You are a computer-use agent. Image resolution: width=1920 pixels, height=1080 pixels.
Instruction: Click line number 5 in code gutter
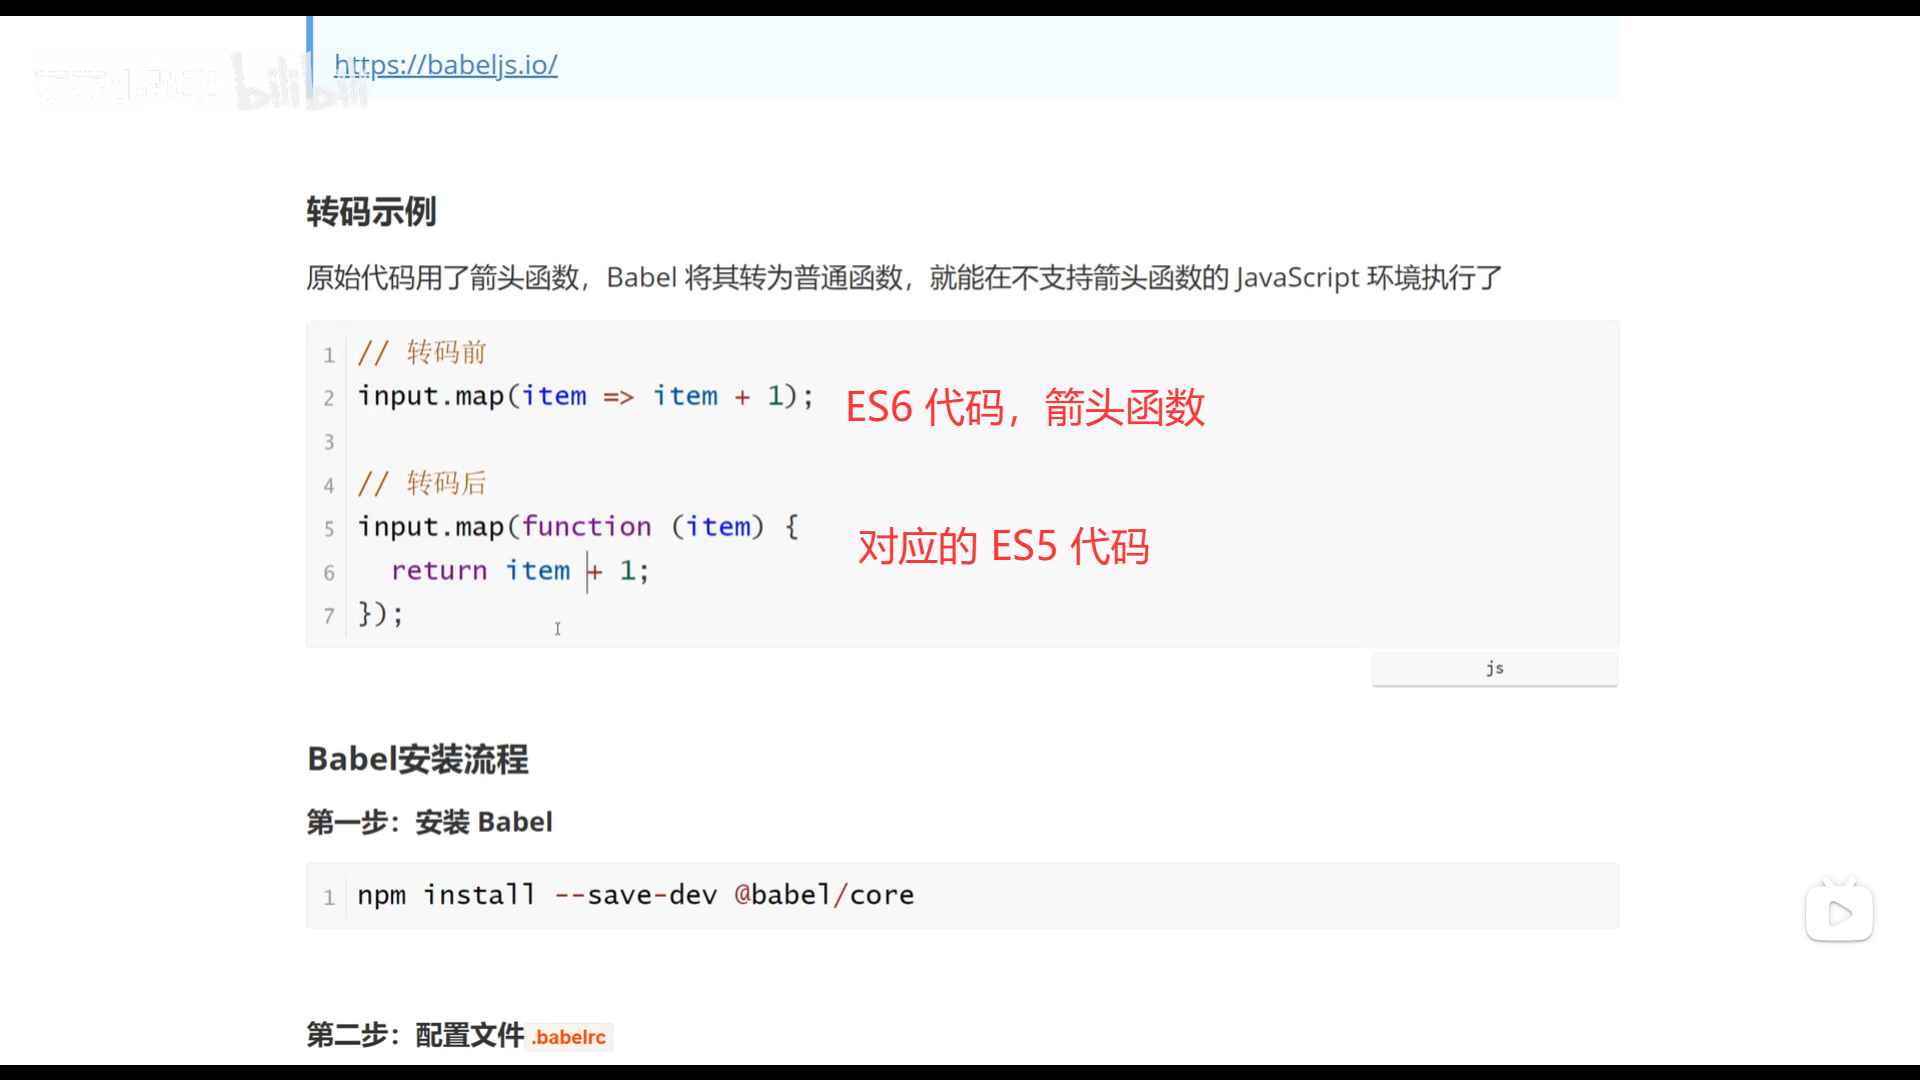328,529
